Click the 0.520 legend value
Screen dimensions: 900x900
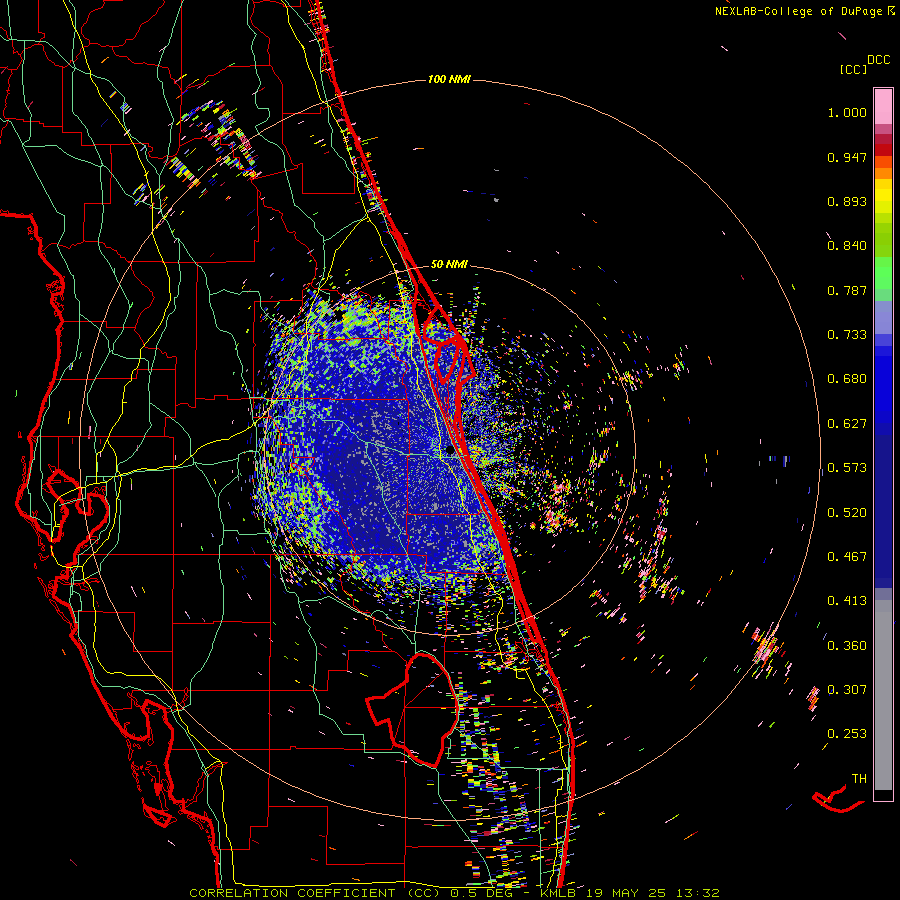(847, 513)
